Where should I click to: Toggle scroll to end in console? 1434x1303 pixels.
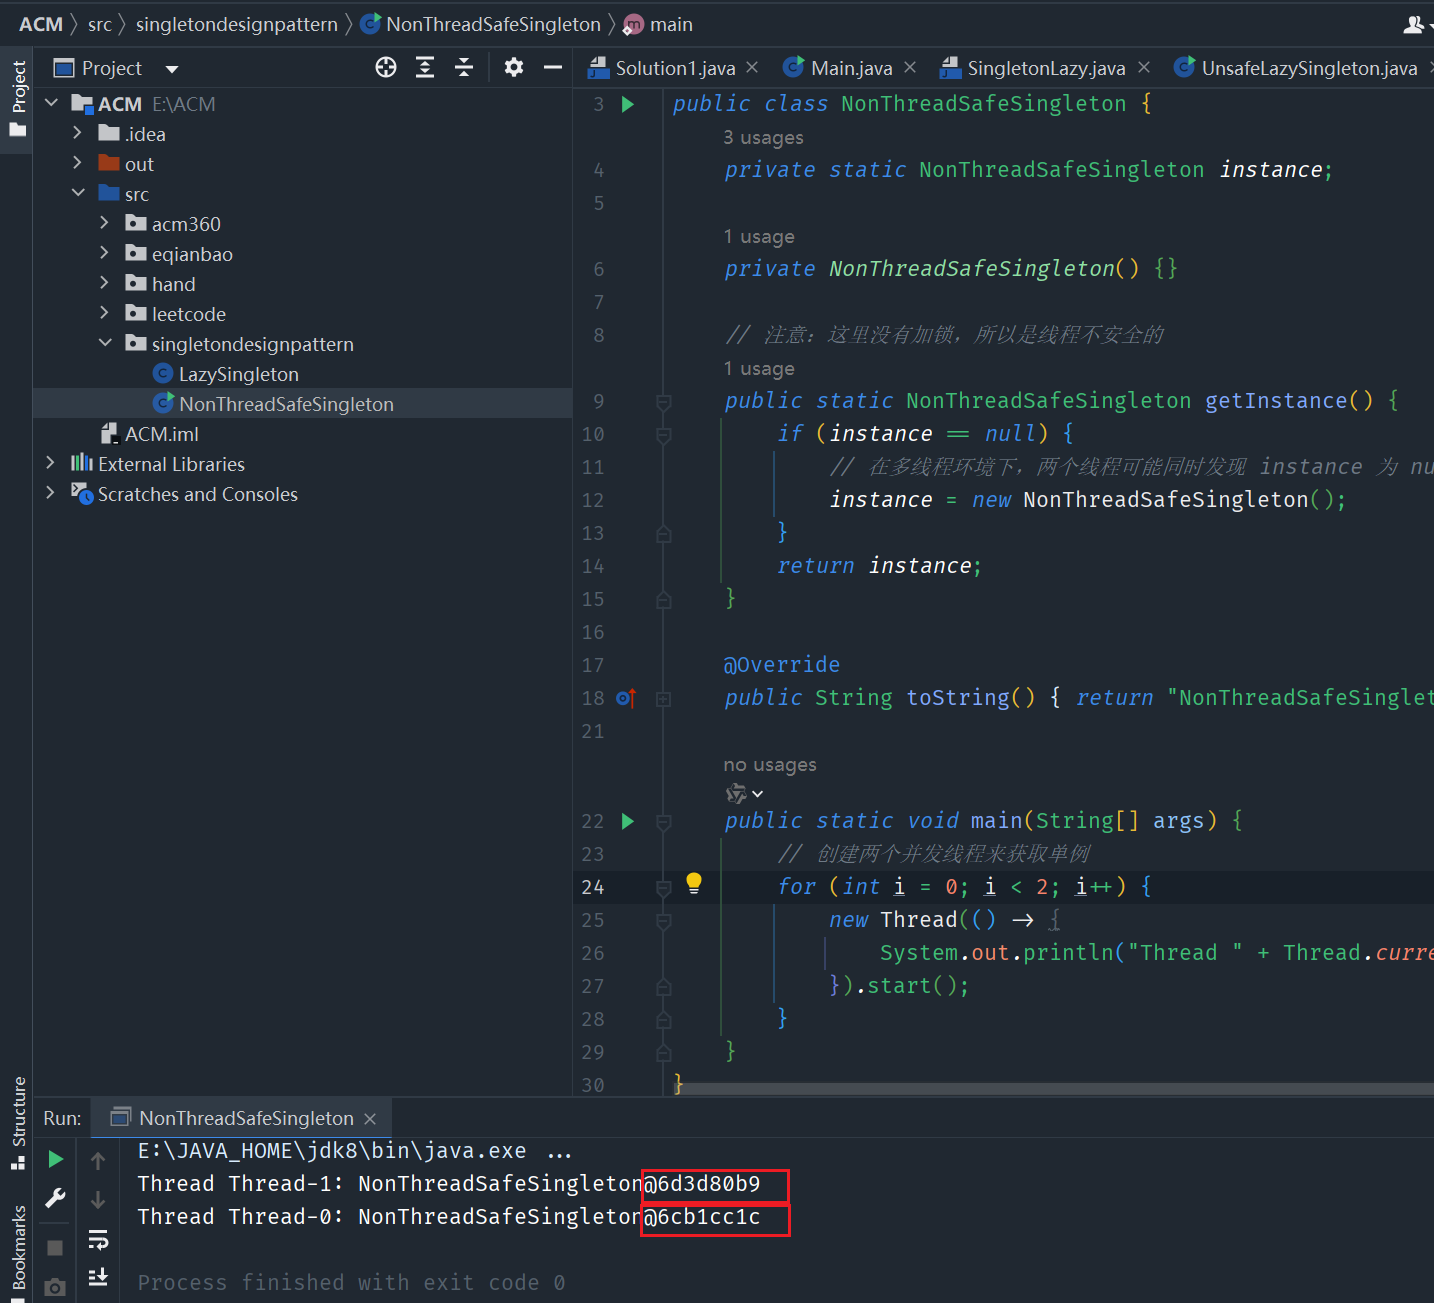[98, 1277]
